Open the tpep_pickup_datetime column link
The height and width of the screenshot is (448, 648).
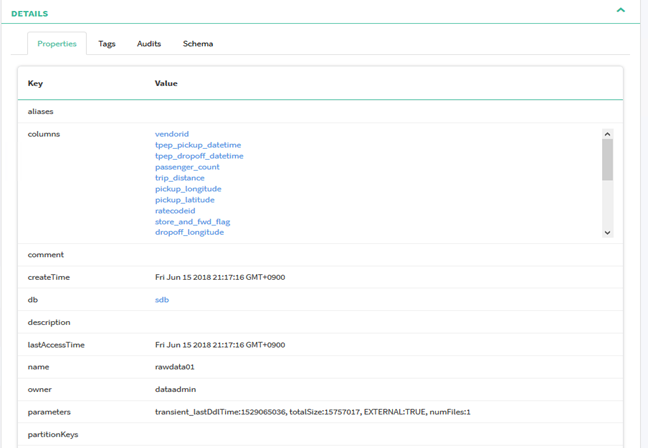[198, 145]
